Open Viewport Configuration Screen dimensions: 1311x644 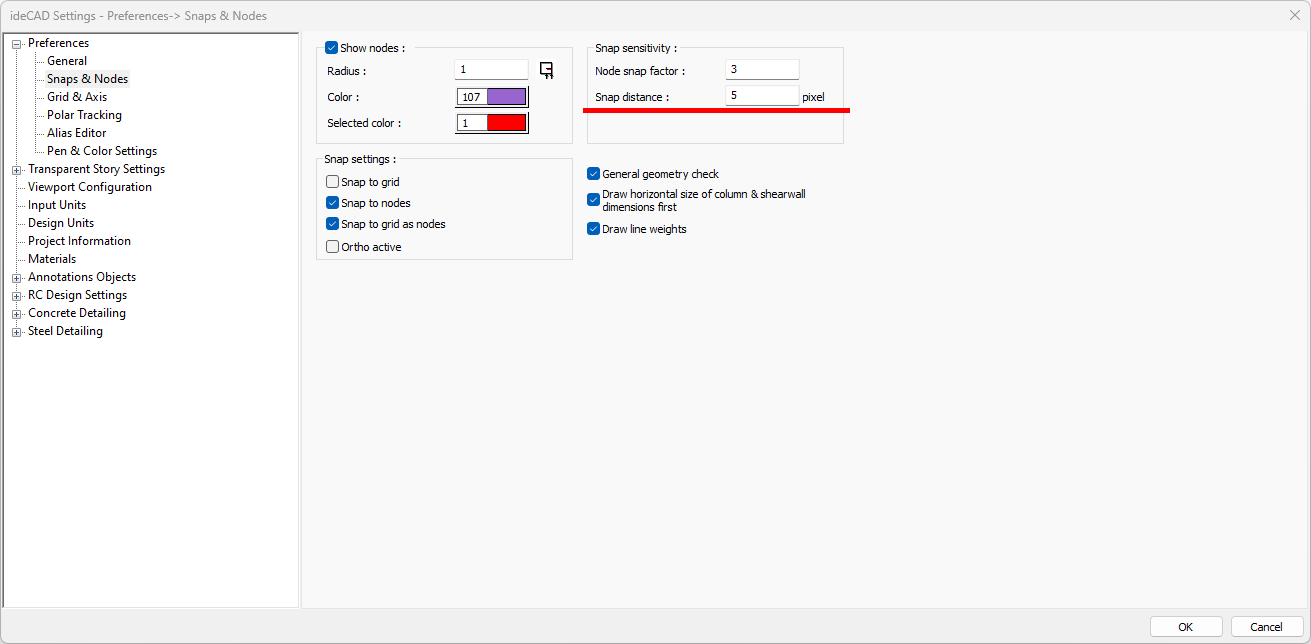[x=90, y=187]
